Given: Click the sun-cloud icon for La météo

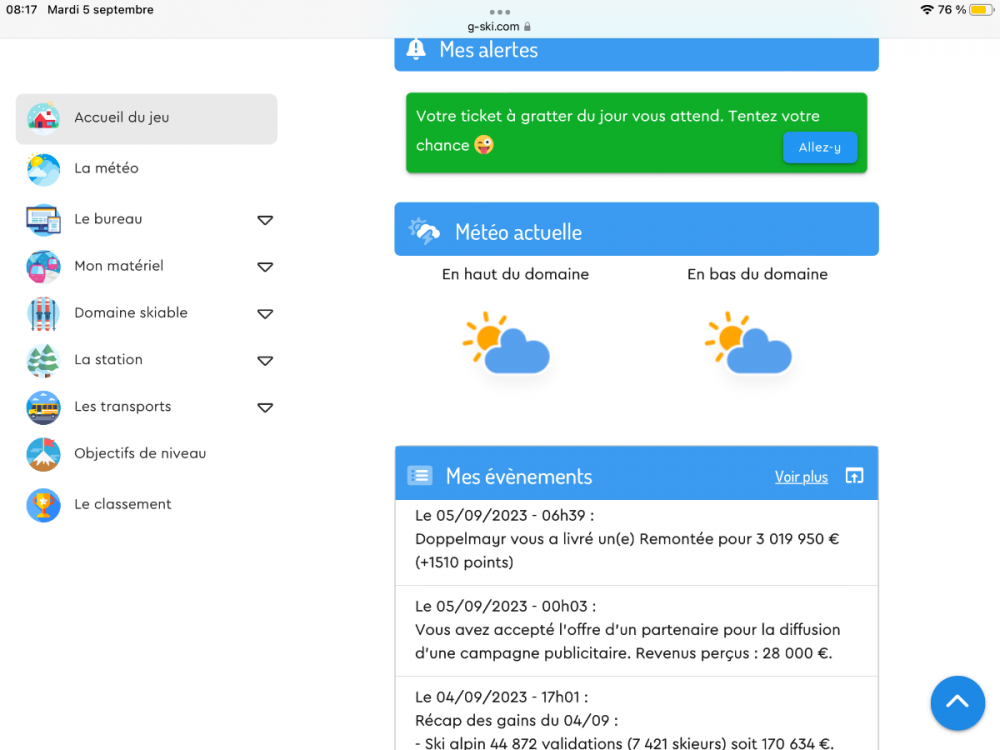Looking at the screenshot, I should coord(43,169).
